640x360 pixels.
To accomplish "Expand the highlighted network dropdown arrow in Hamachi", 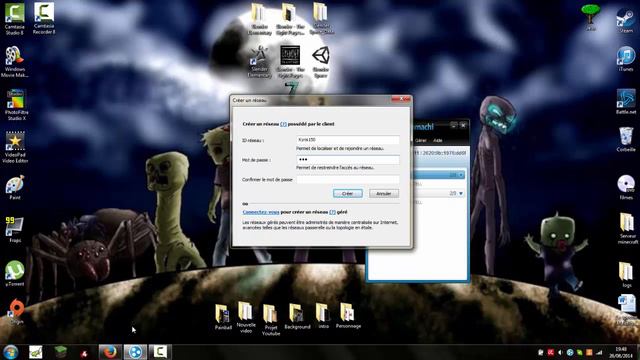I will point(461,175).
